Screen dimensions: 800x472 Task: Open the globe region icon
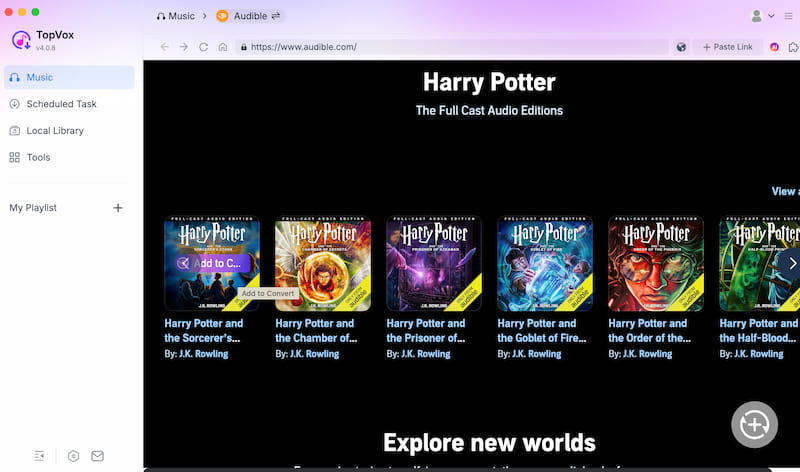(681, 47)
